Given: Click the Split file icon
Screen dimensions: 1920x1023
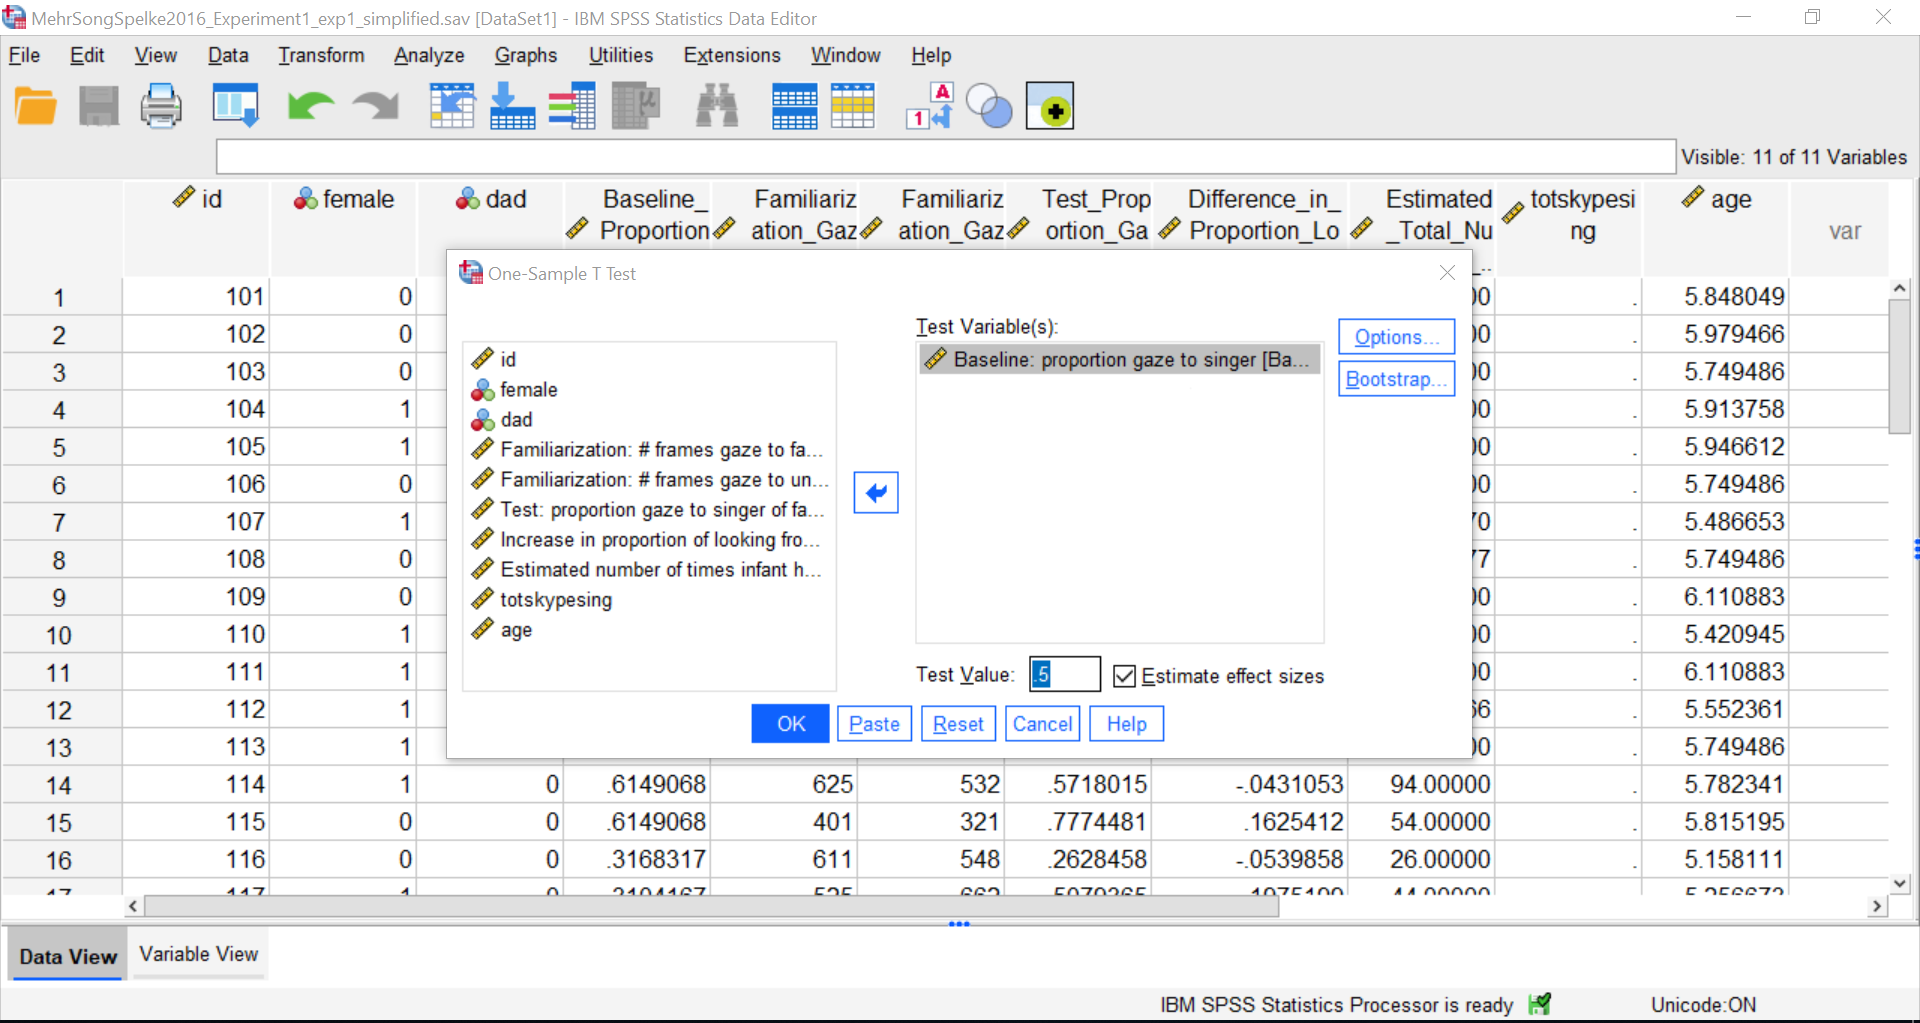Looking at the screenshot, I should [x=795, y=106].
